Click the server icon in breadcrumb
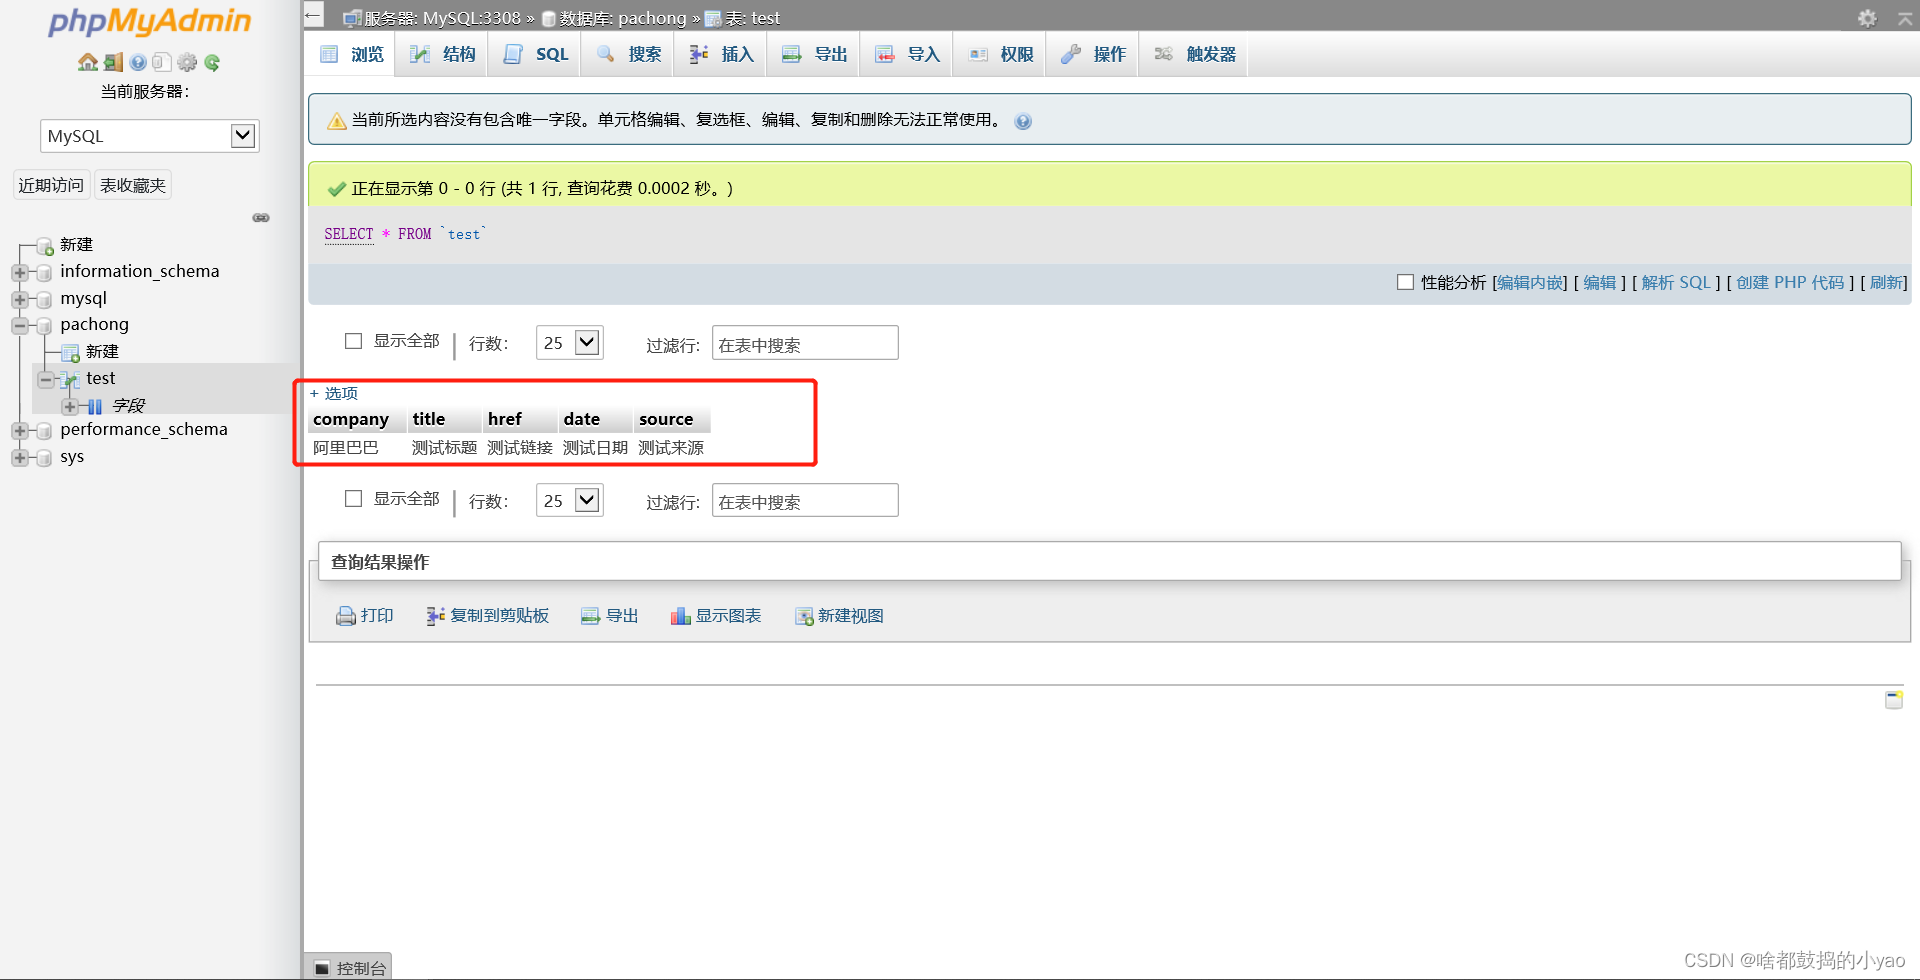The width and height of the screenshot is (1920, 980). click(352, 18)
